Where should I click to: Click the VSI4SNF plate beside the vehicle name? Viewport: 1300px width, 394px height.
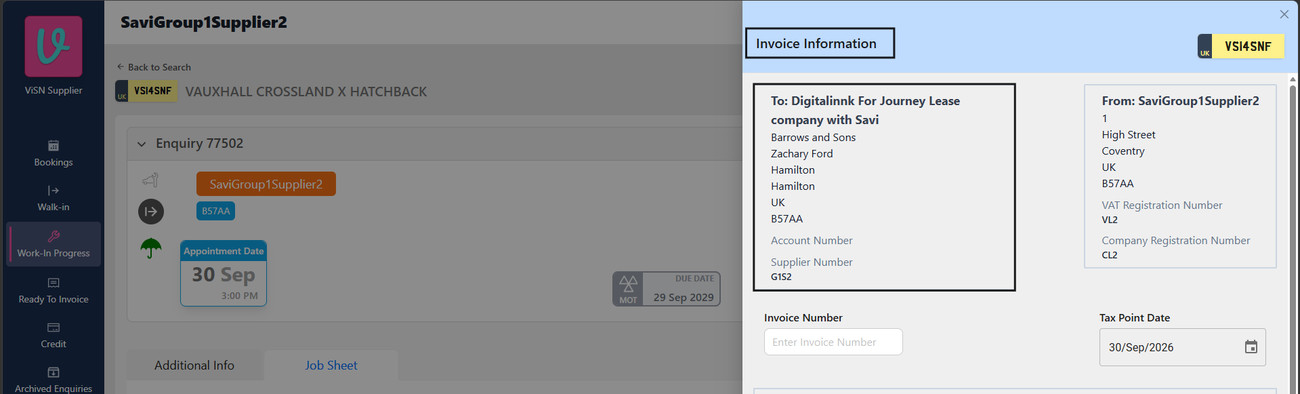coord(147,92)
